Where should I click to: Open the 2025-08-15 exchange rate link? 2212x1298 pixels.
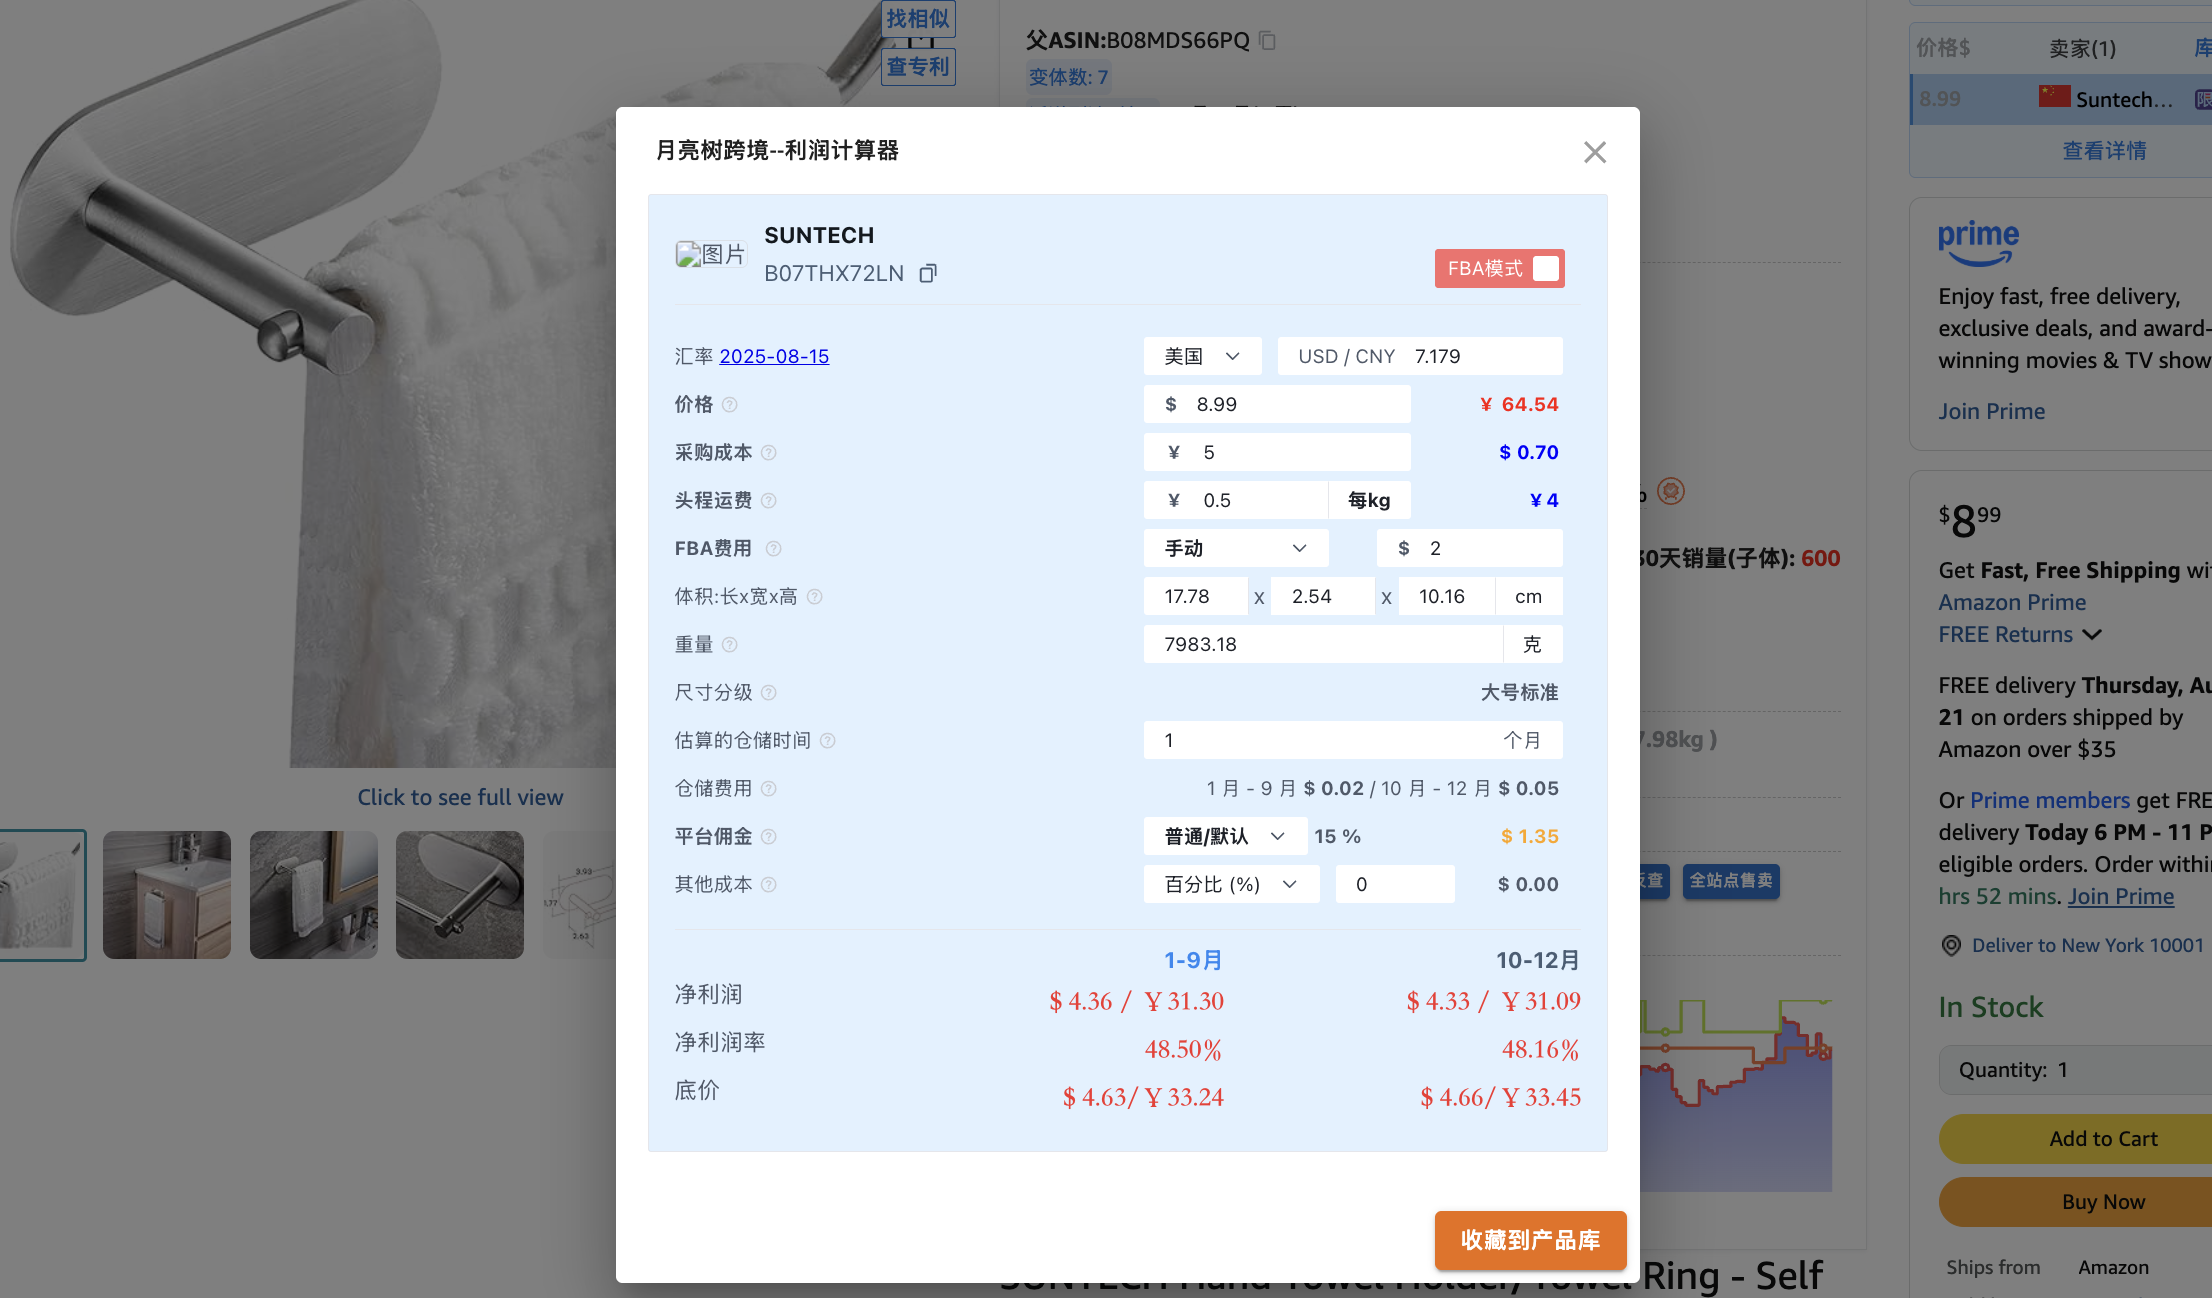774,357
